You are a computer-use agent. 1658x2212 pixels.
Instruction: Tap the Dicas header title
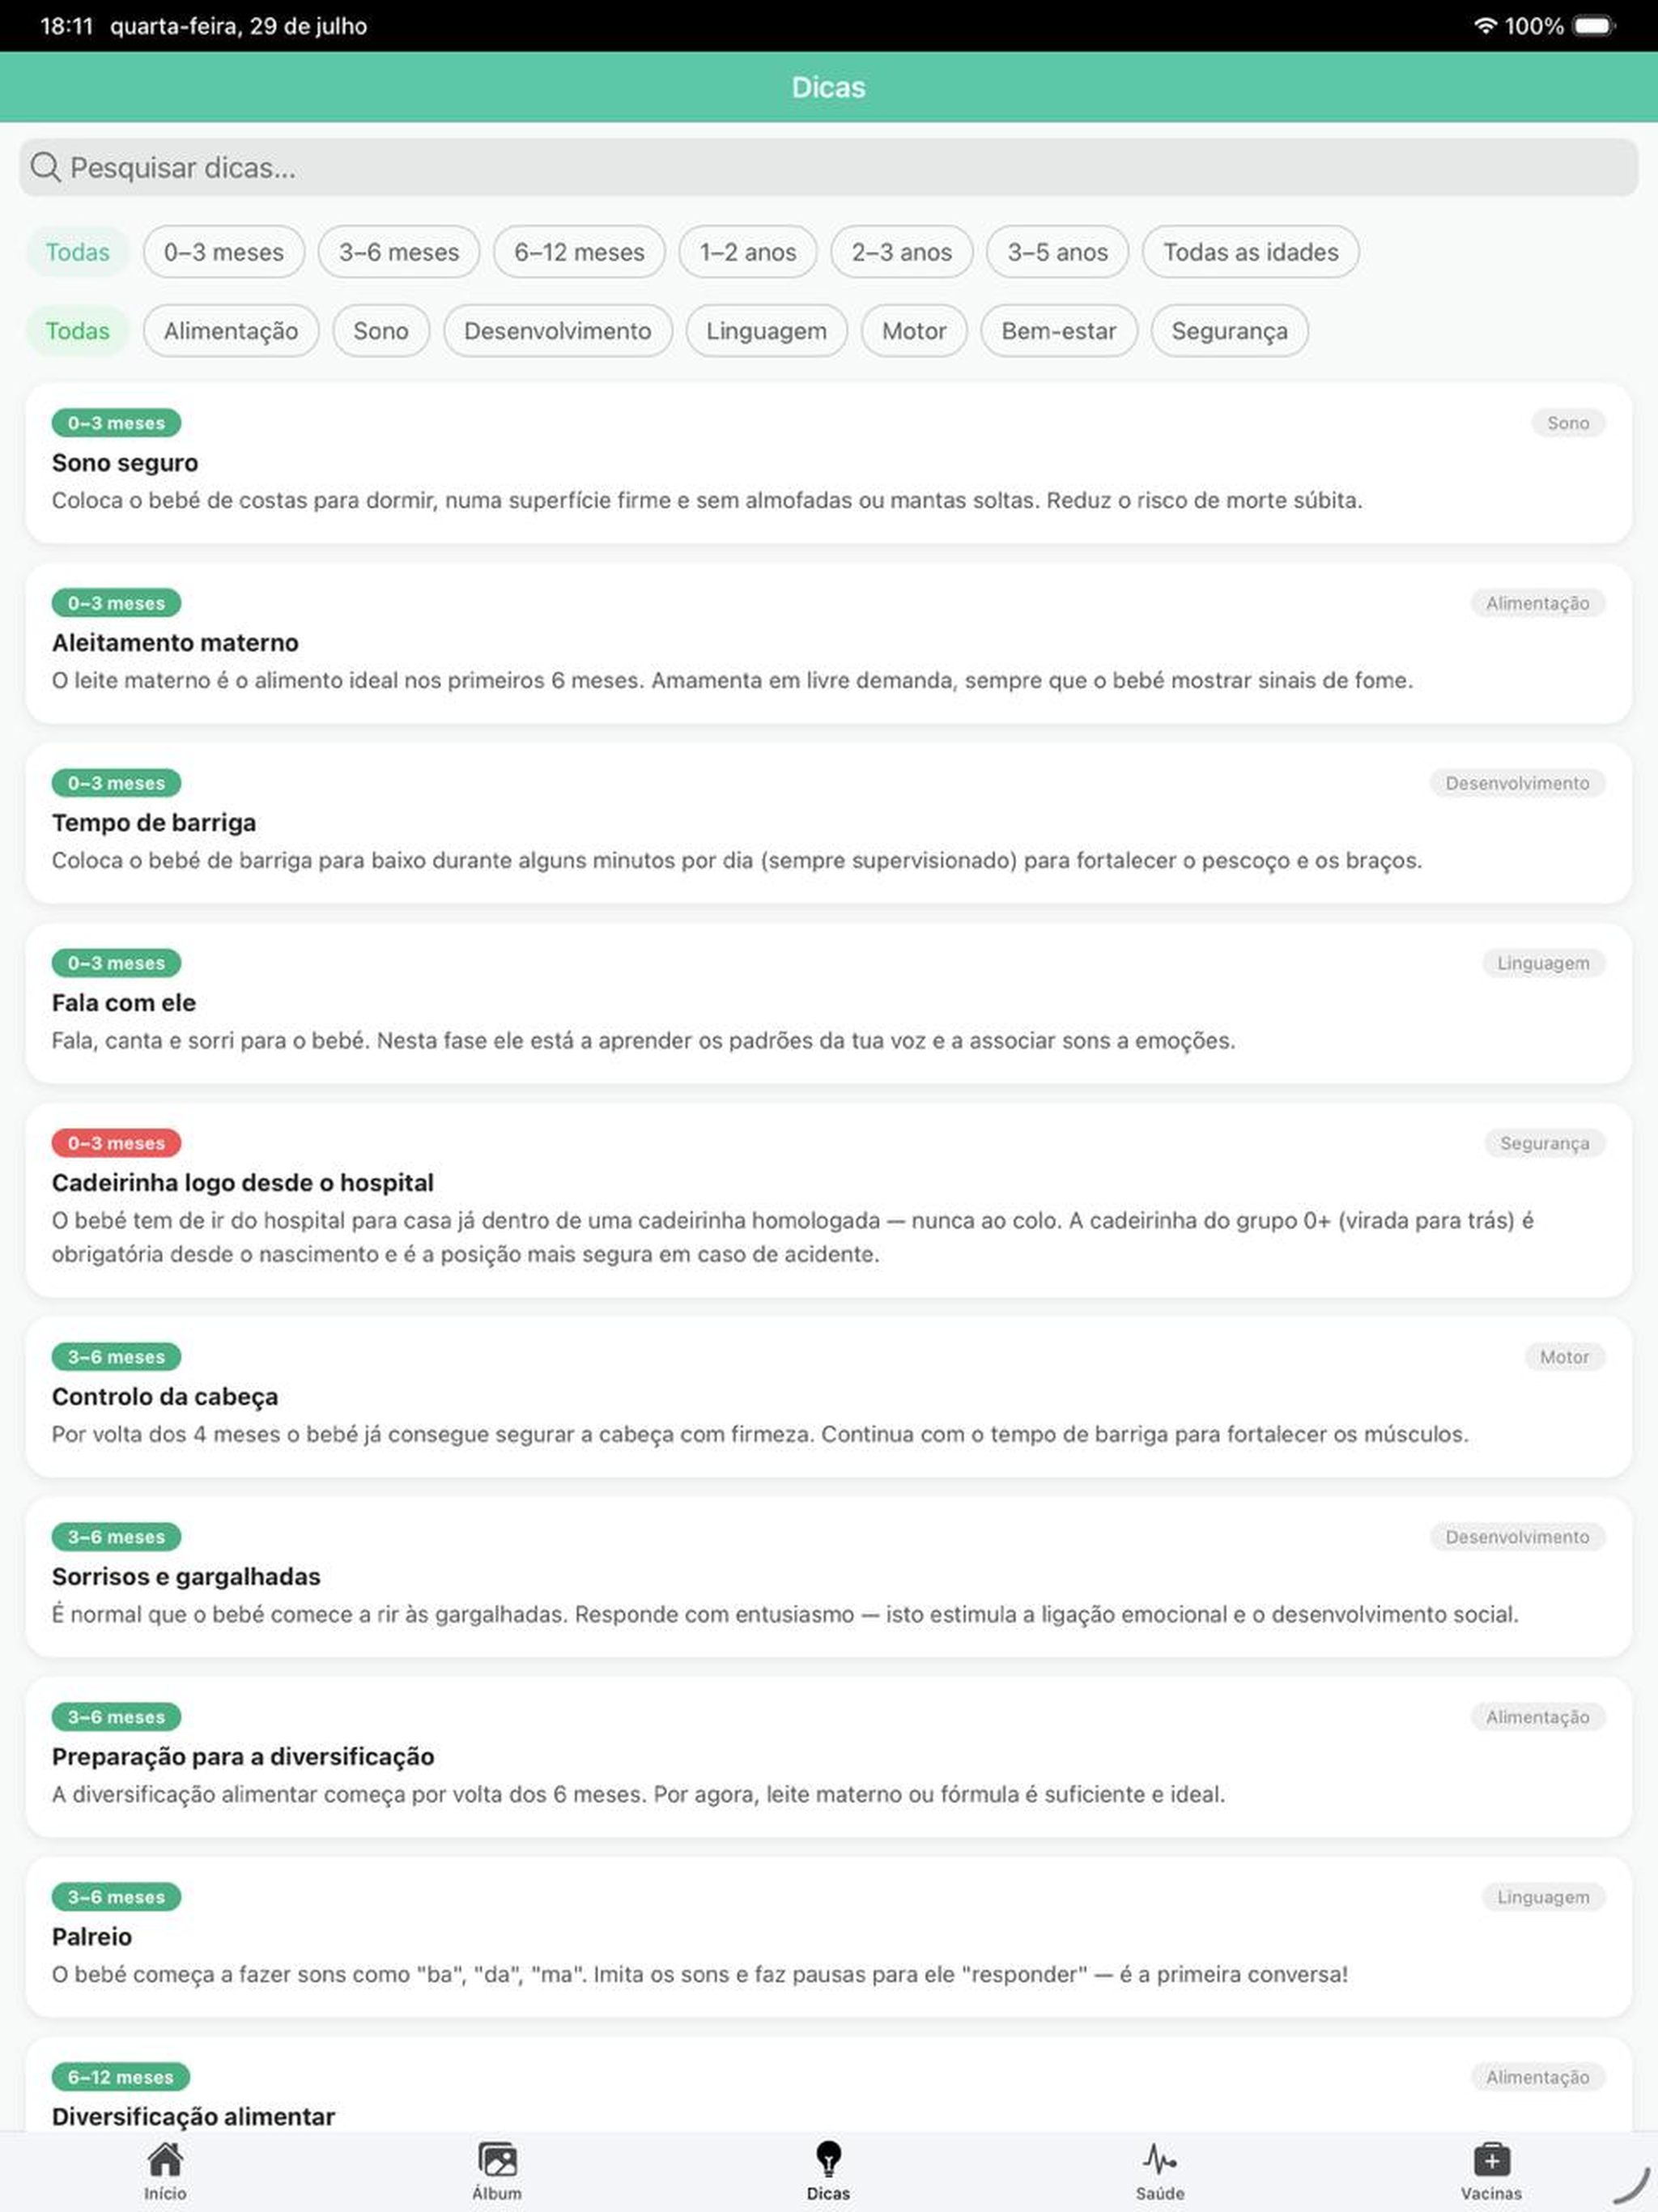828,87
